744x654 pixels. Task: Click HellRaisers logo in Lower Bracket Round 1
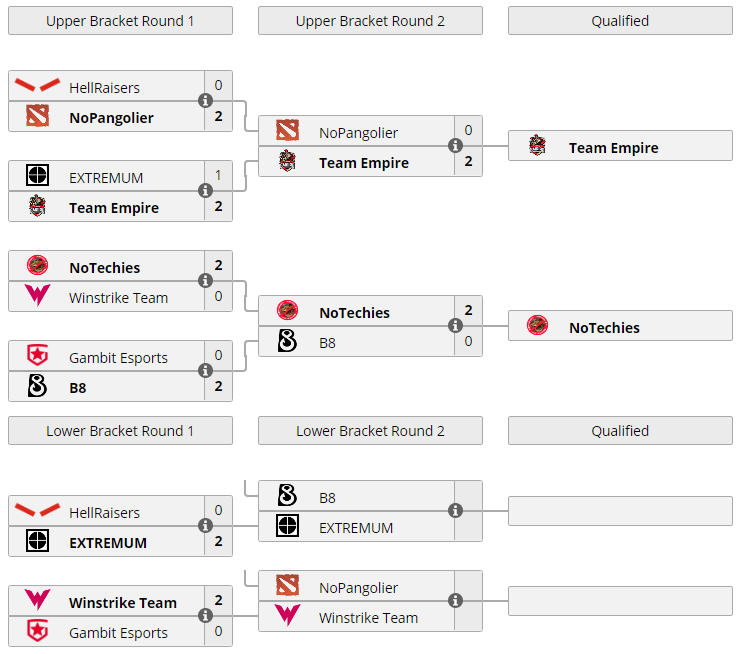[x=37, y=511]
